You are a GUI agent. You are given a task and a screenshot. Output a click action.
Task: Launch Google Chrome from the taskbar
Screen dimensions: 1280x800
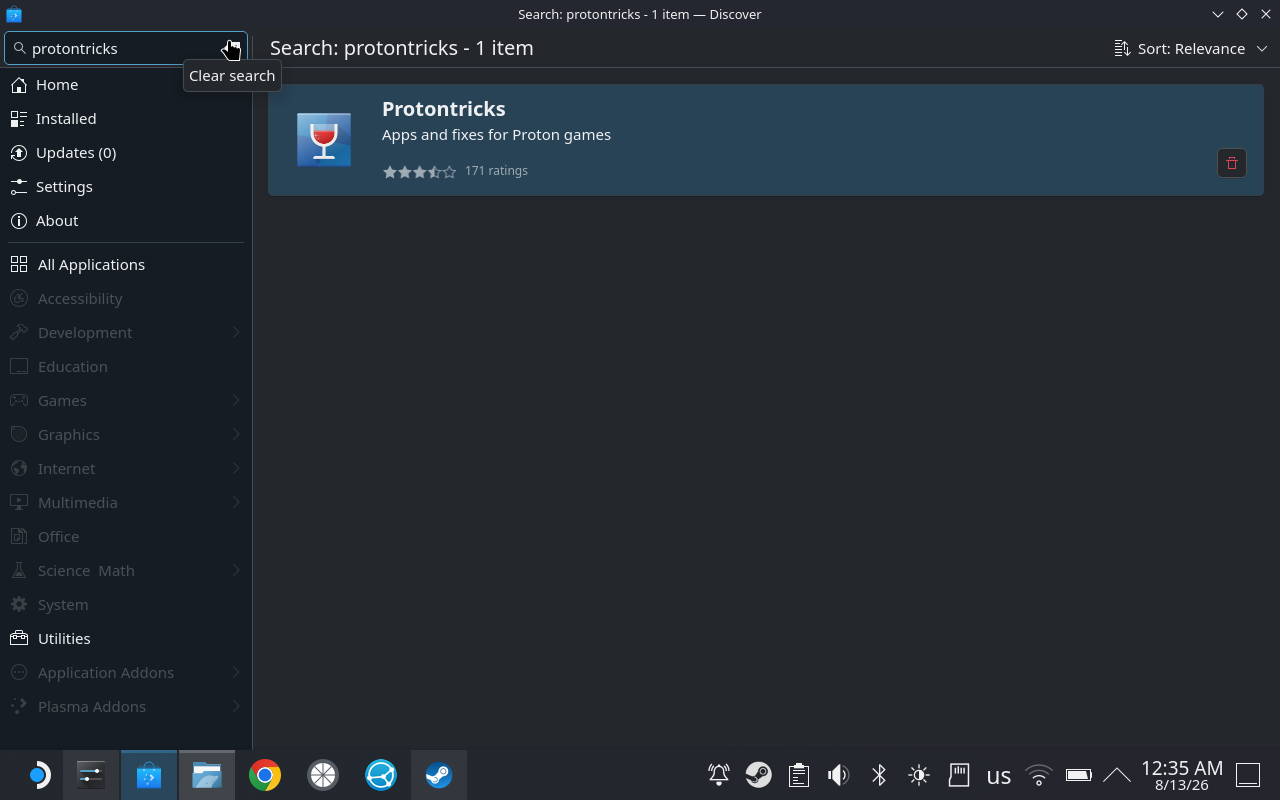point(265,775)
